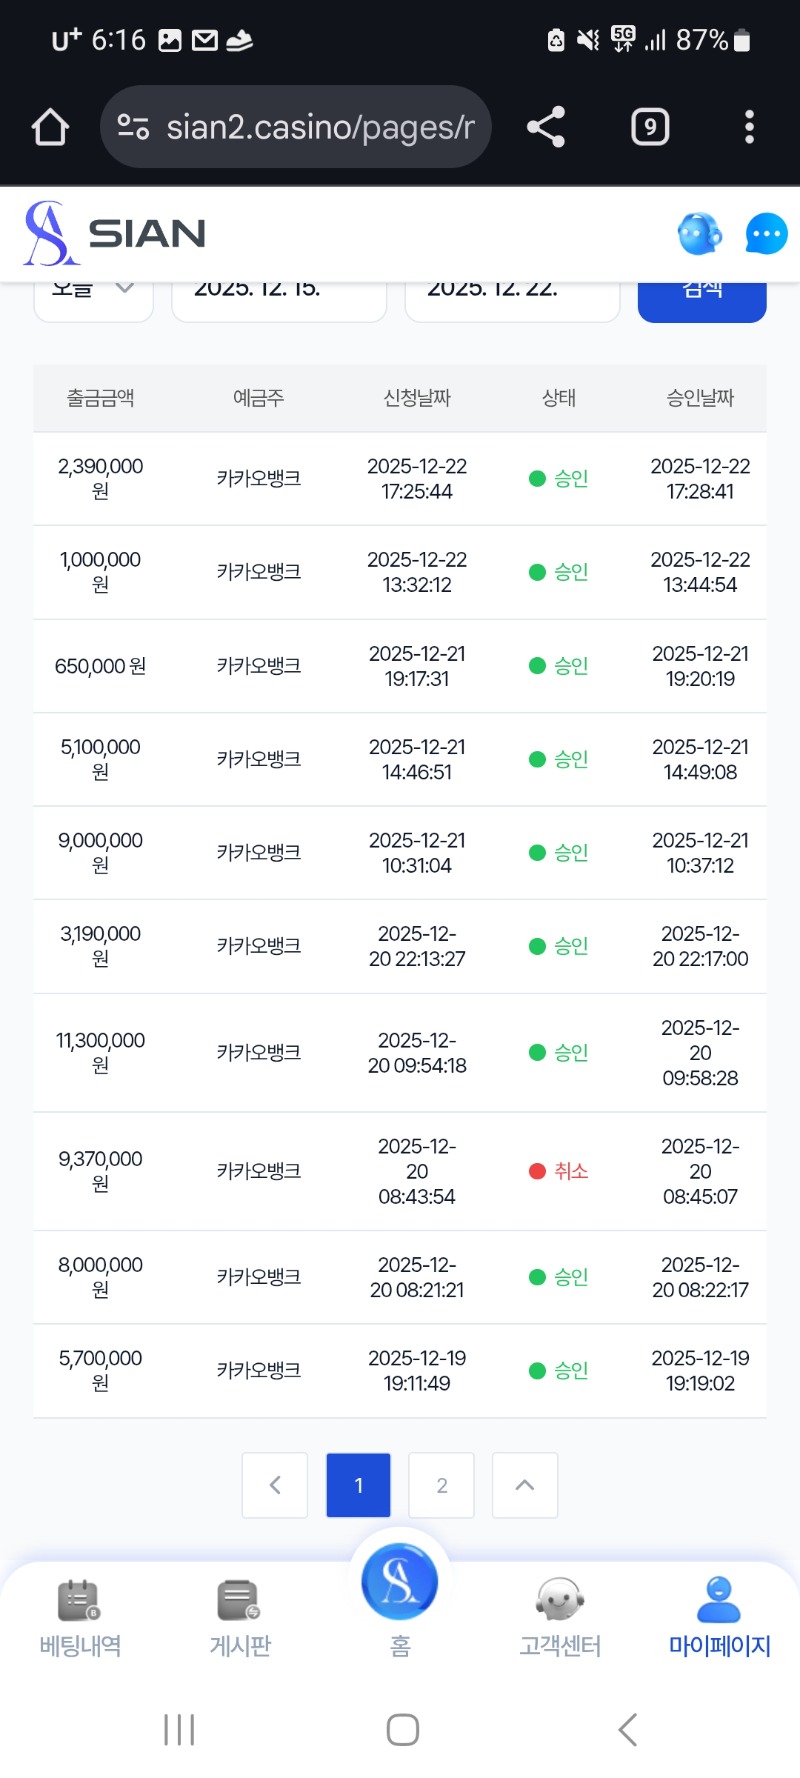Open the browser three-dot menu

(x=749, y=127)
